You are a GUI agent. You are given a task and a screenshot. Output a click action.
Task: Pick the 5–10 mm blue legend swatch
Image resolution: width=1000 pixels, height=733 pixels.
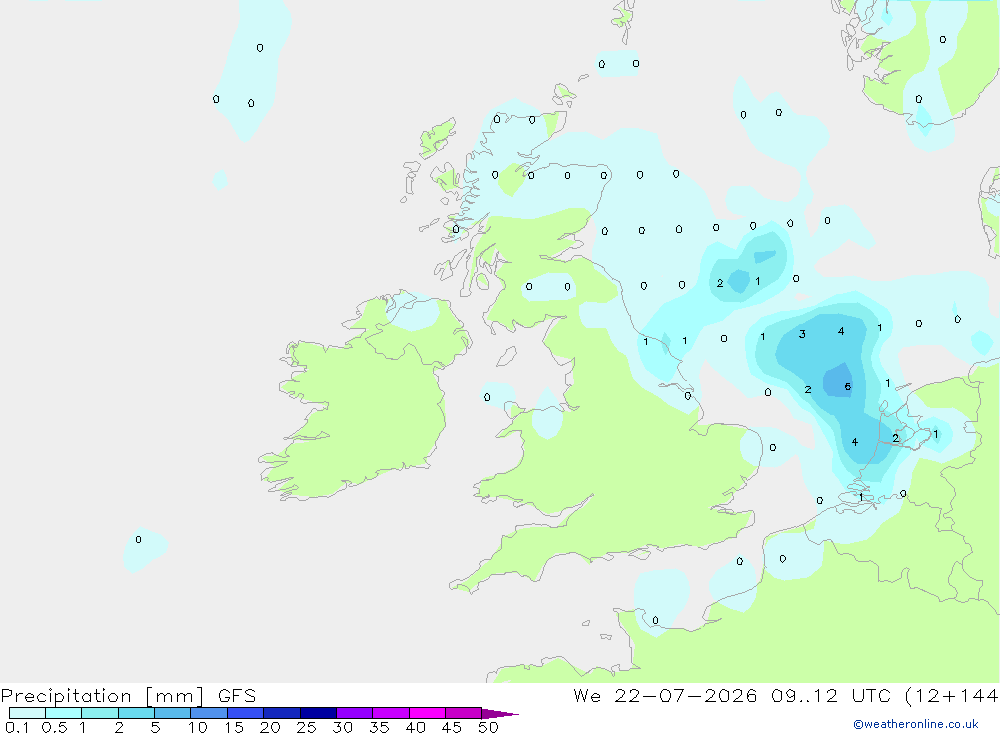coord(173,713)
